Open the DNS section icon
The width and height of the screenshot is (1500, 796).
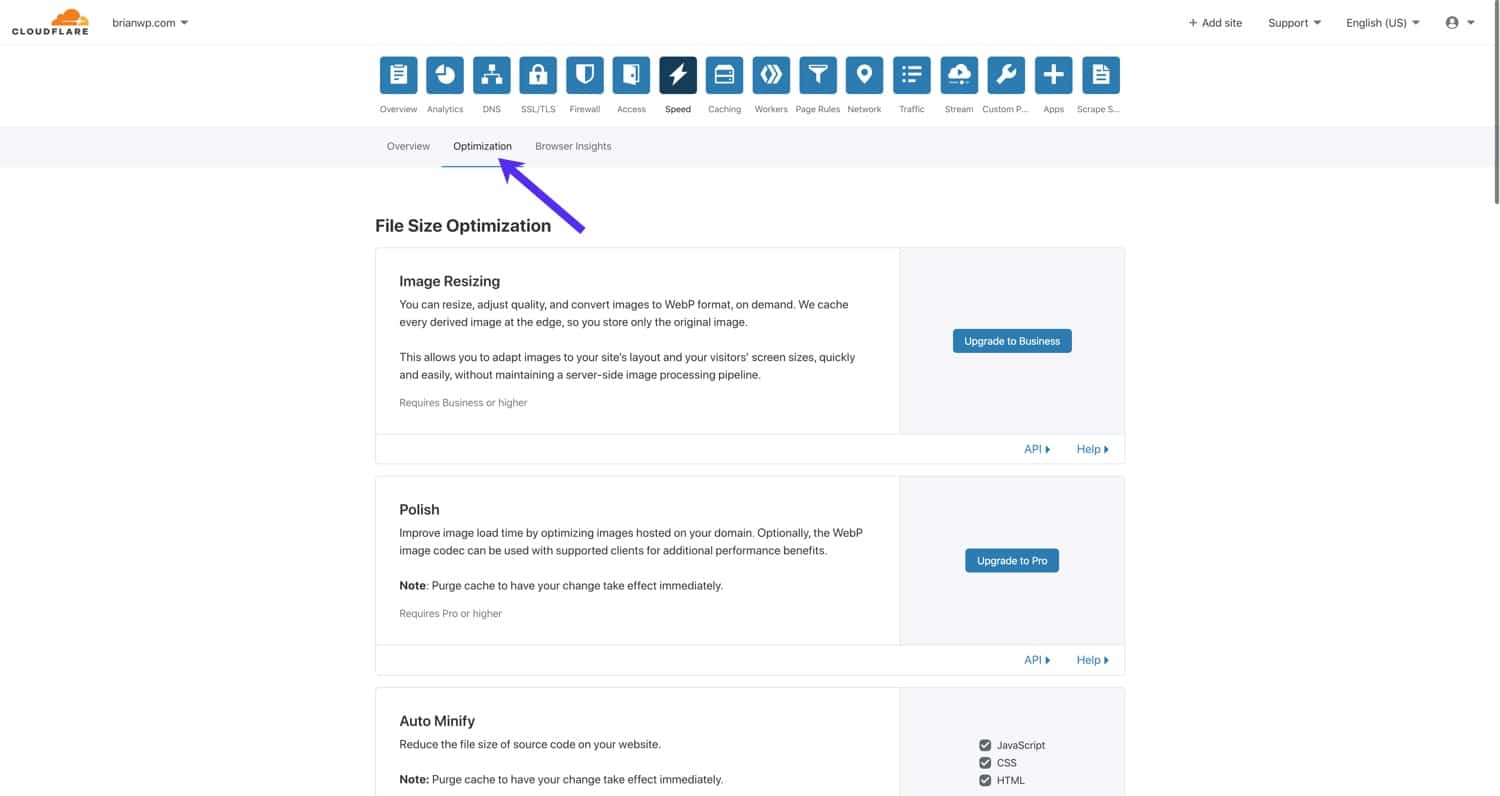point(491,75)
